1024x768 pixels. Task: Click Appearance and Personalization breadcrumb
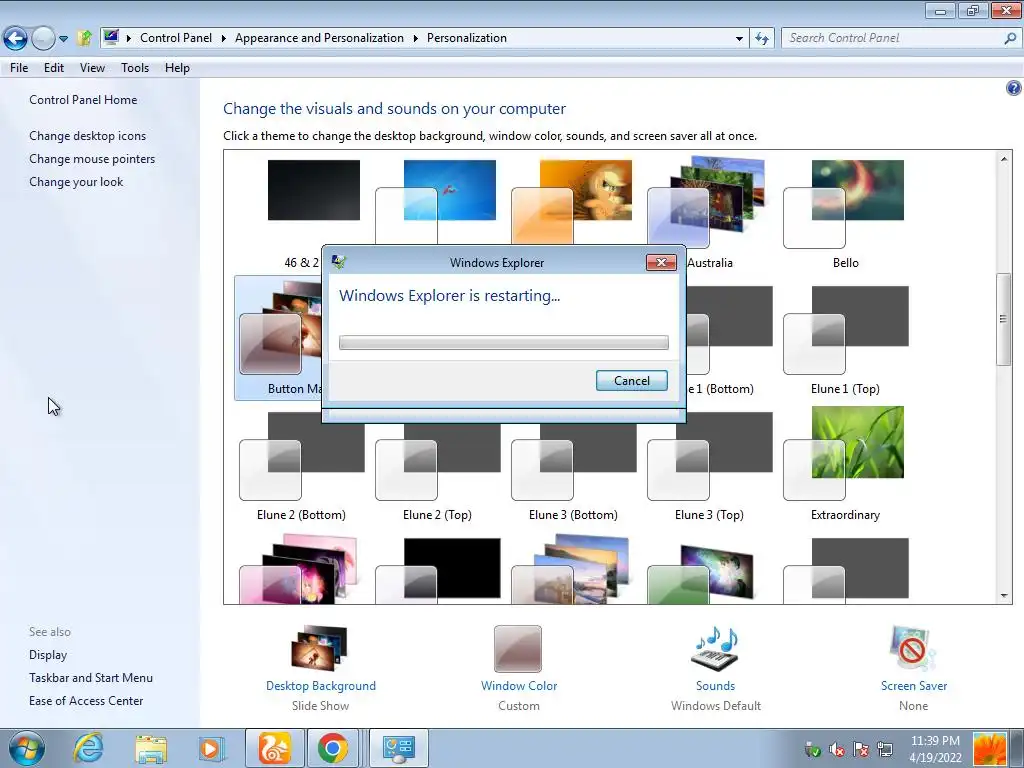(319, 38)
